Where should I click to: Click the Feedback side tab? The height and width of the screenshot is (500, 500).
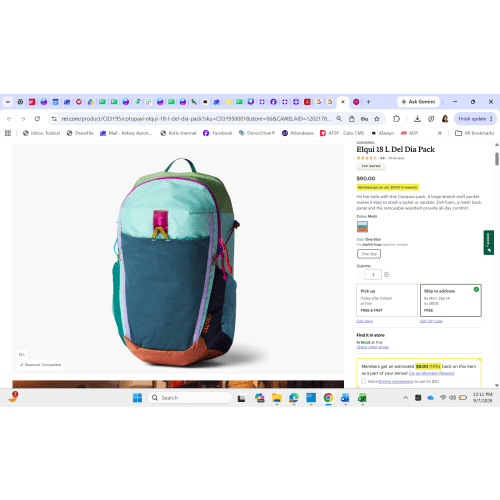click(489, 242)
